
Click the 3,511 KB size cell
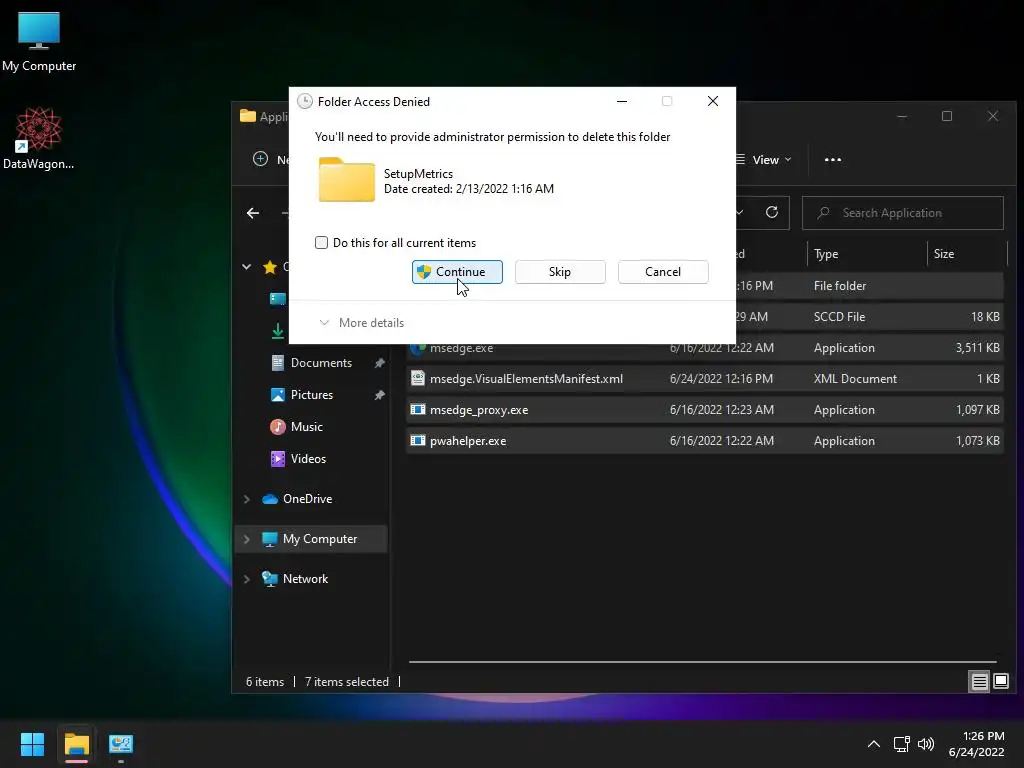[x=977, y=348]
